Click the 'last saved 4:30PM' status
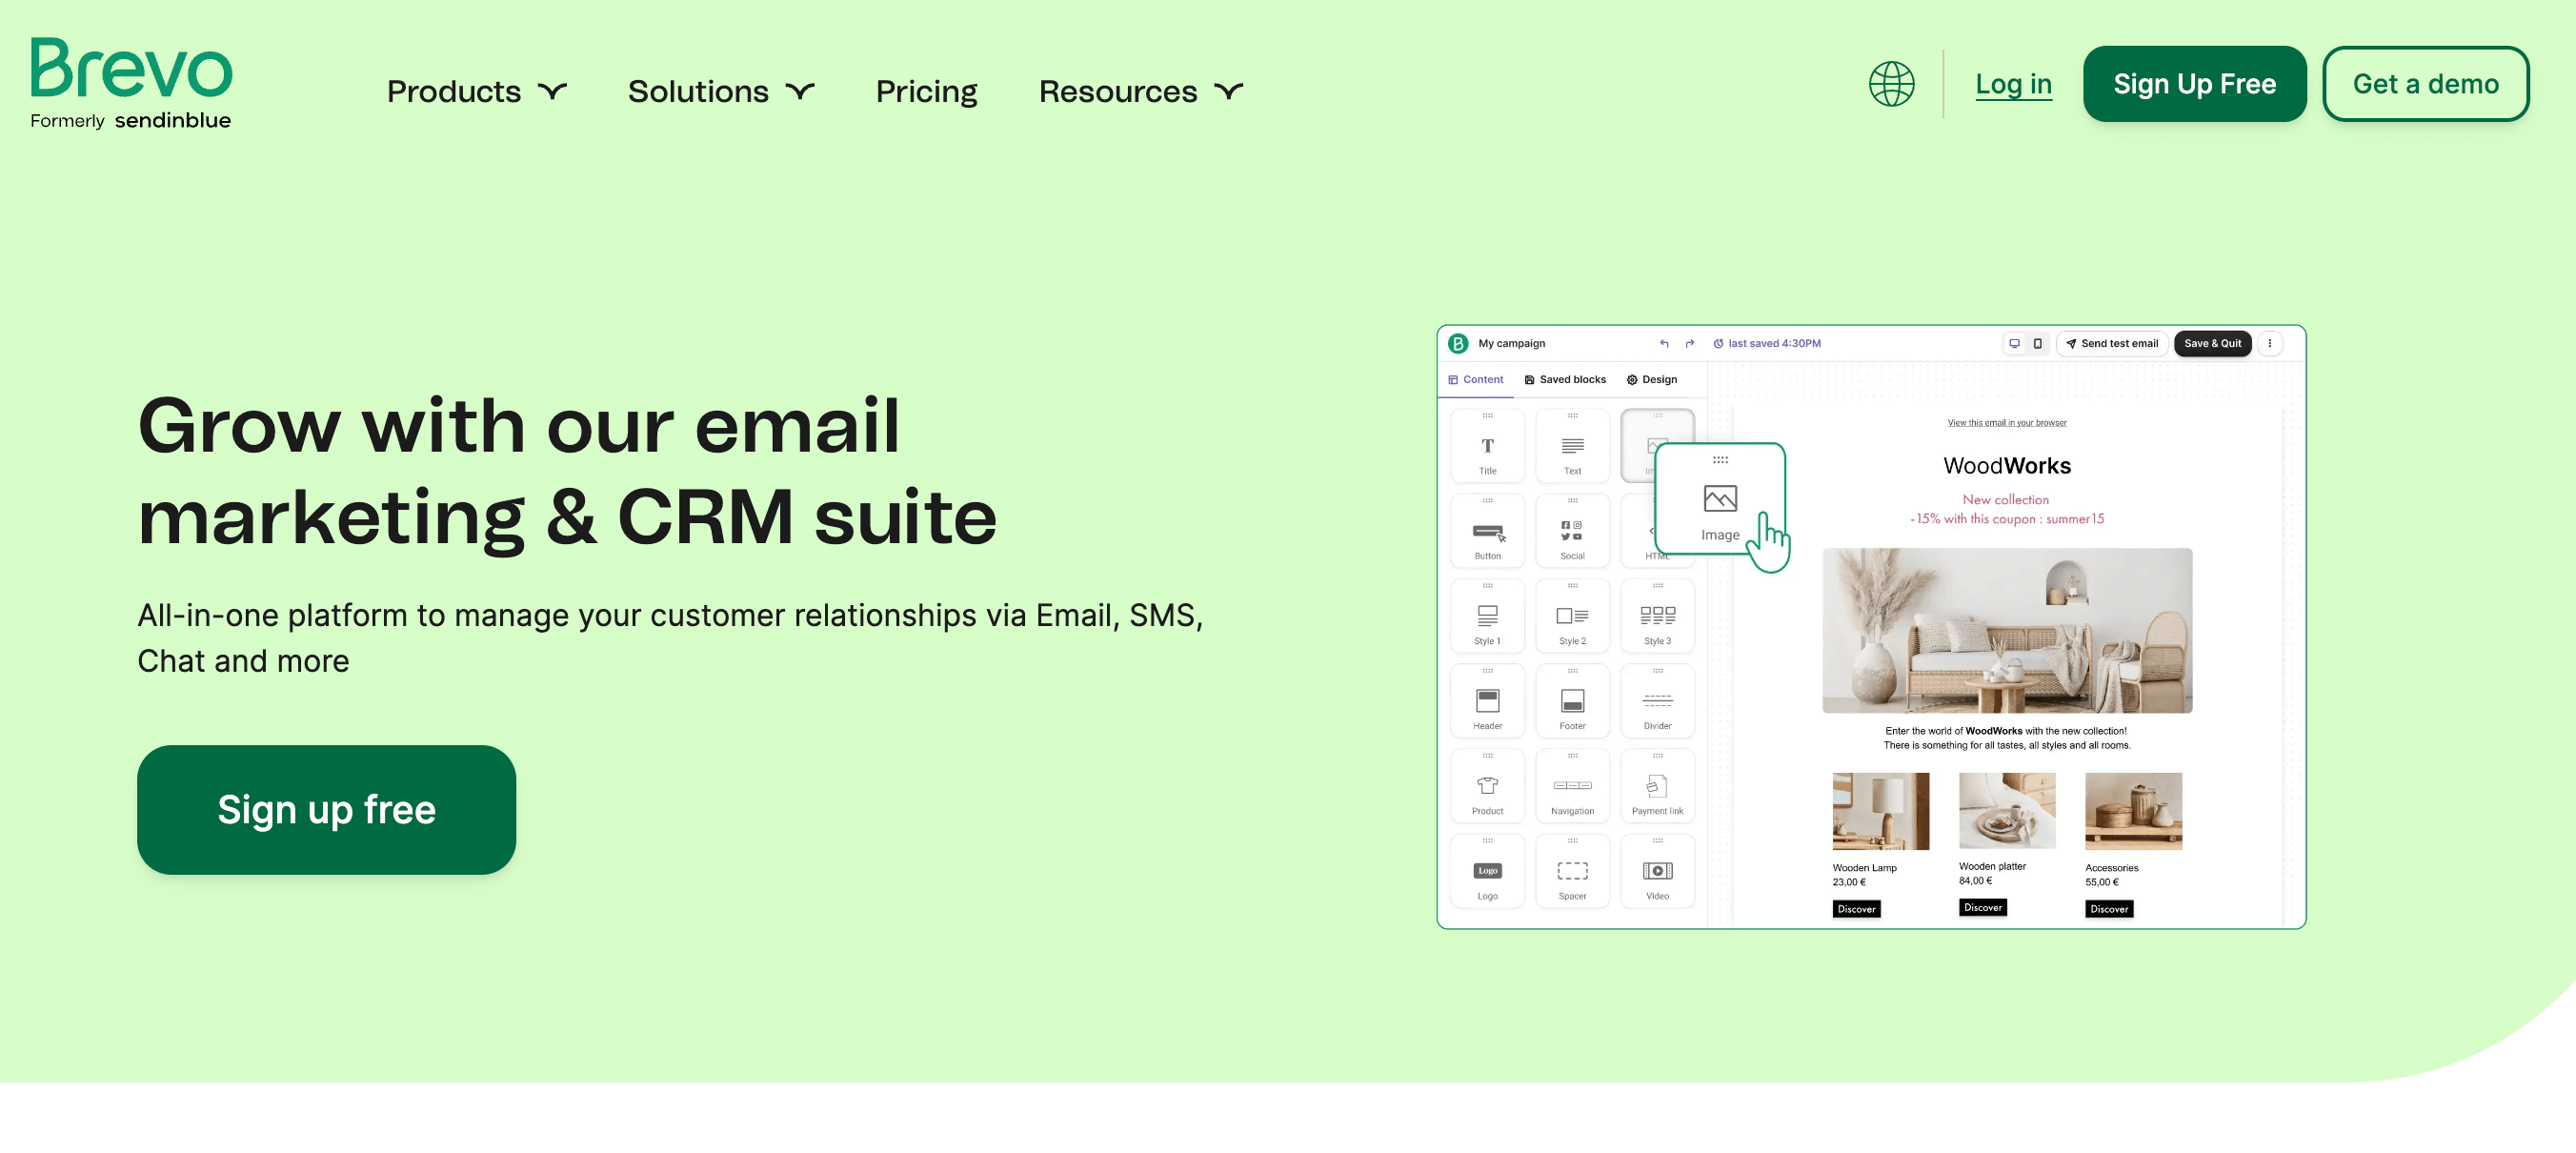2576x1153 pixels. point(1766,343)
